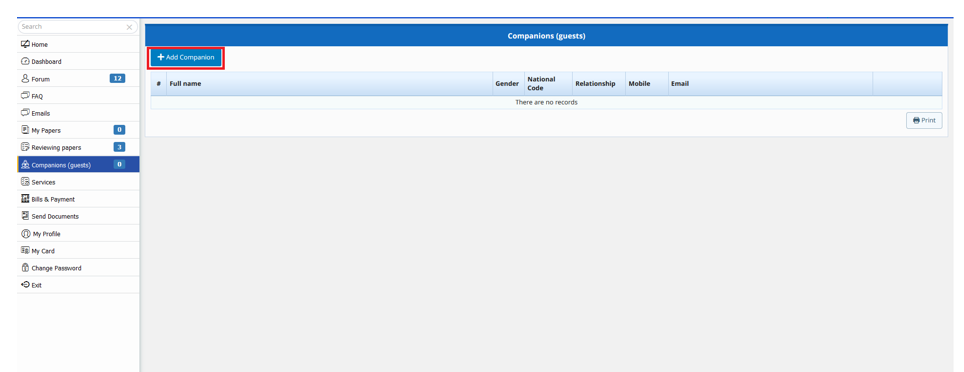
Task: Click the Relationship column header
Action: [x=599, y=84]
